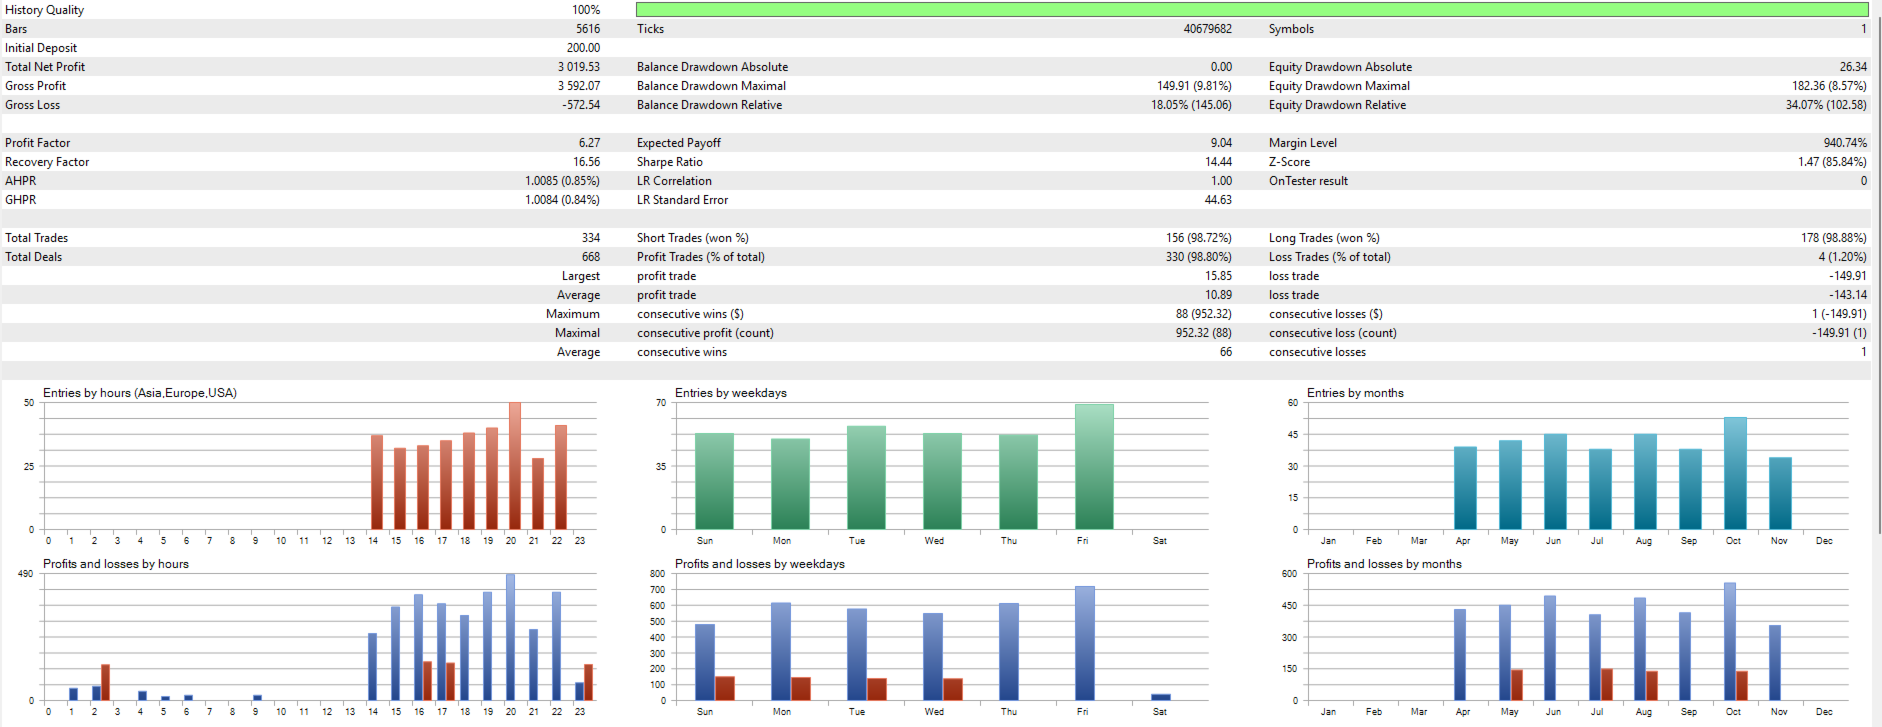
Task: Click the Gross Profit value 3 592.07
Action: pyautogui.click(x=579, y=86)
